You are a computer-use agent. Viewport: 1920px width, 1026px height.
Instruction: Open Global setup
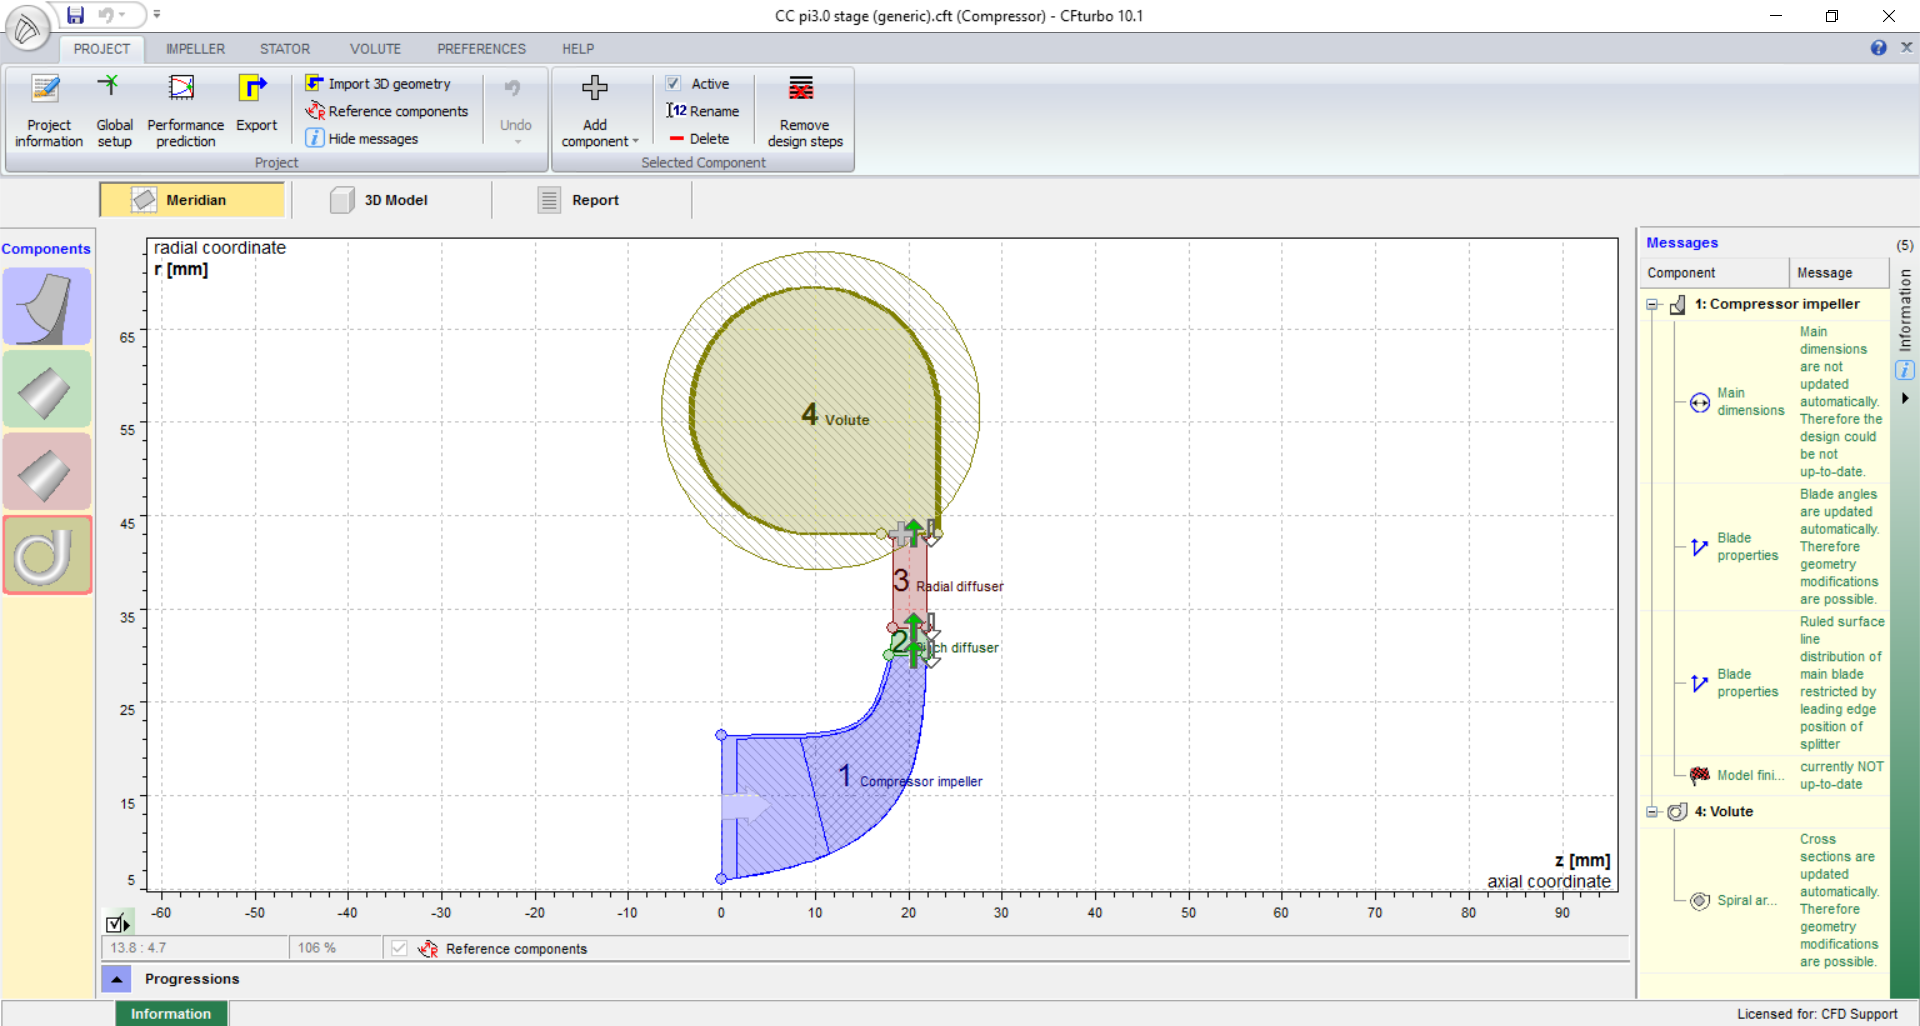click(x=114, y=112)
